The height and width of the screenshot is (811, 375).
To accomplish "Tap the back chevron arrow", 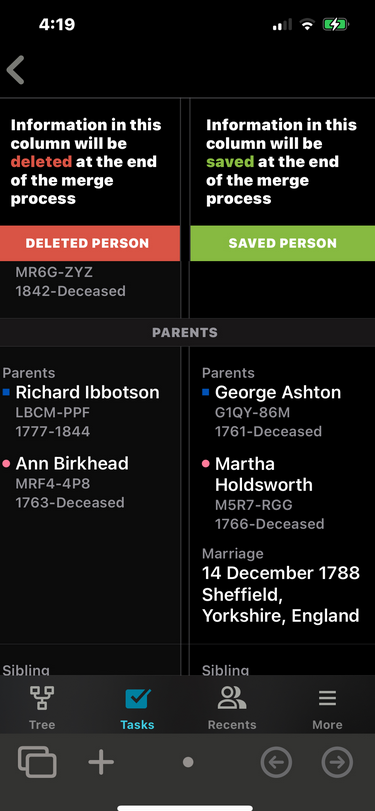I will pos(16,70).
